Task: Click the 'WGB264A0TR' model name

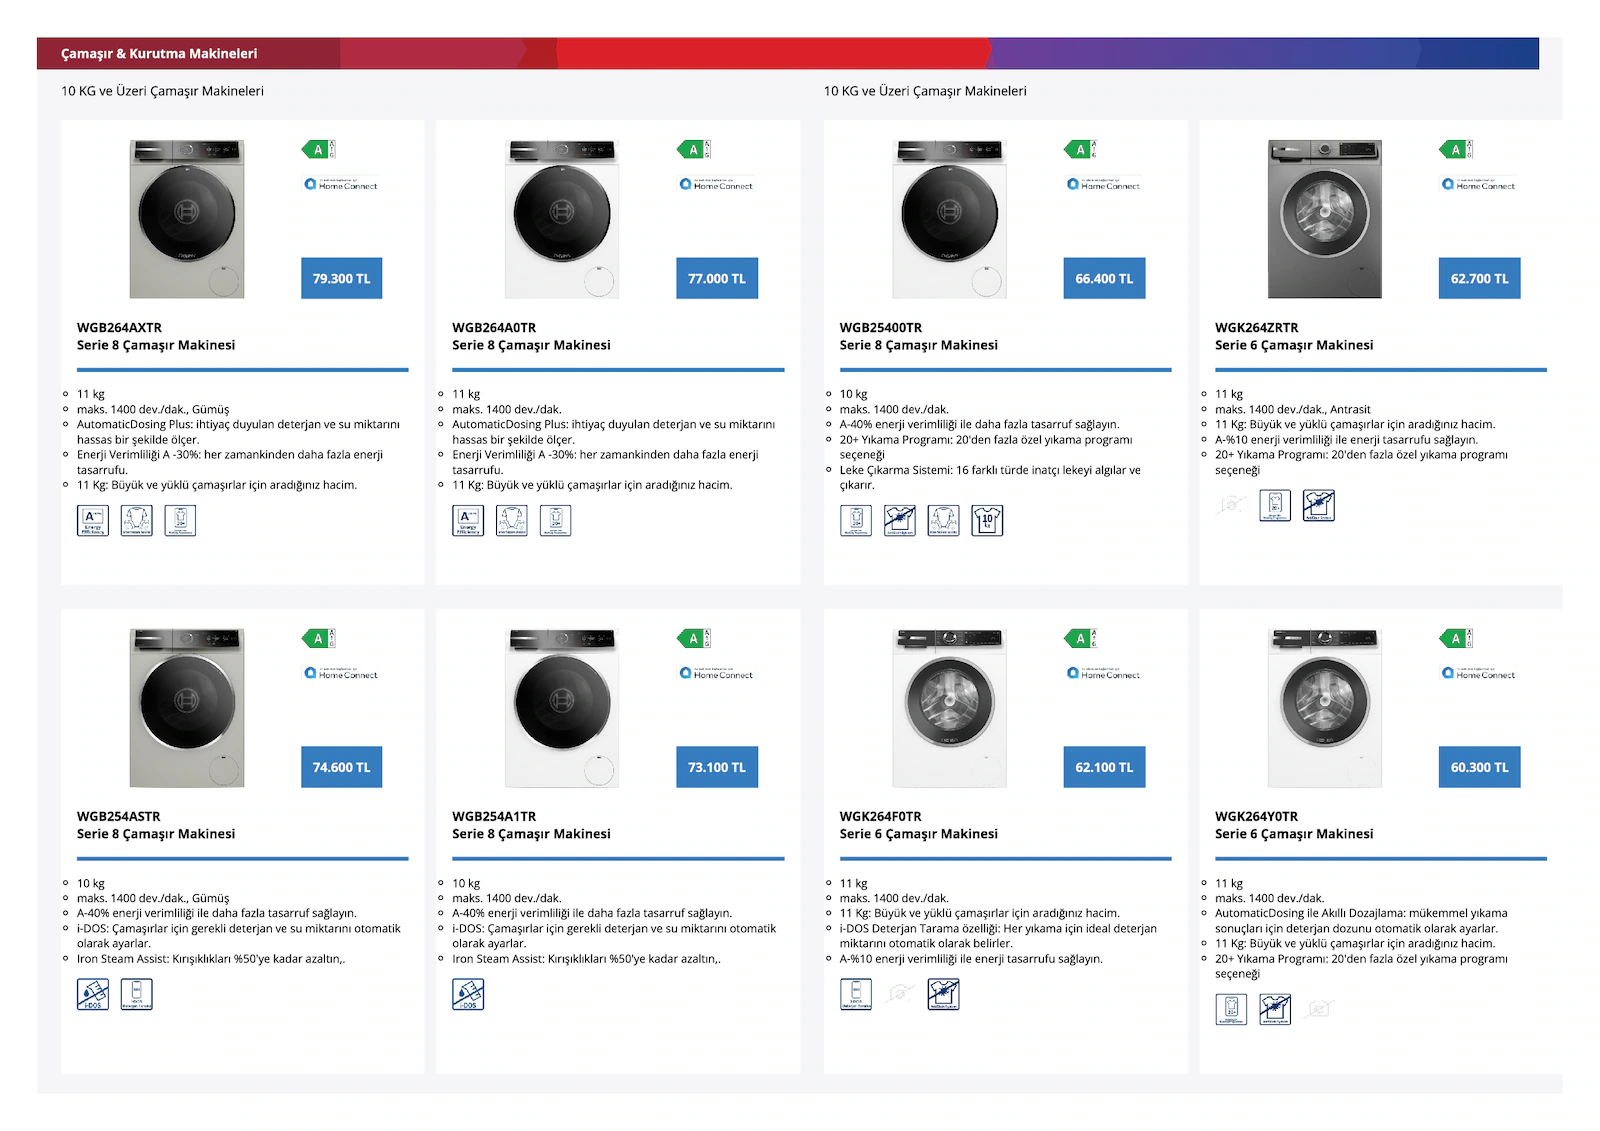Action: coord(494,327)
